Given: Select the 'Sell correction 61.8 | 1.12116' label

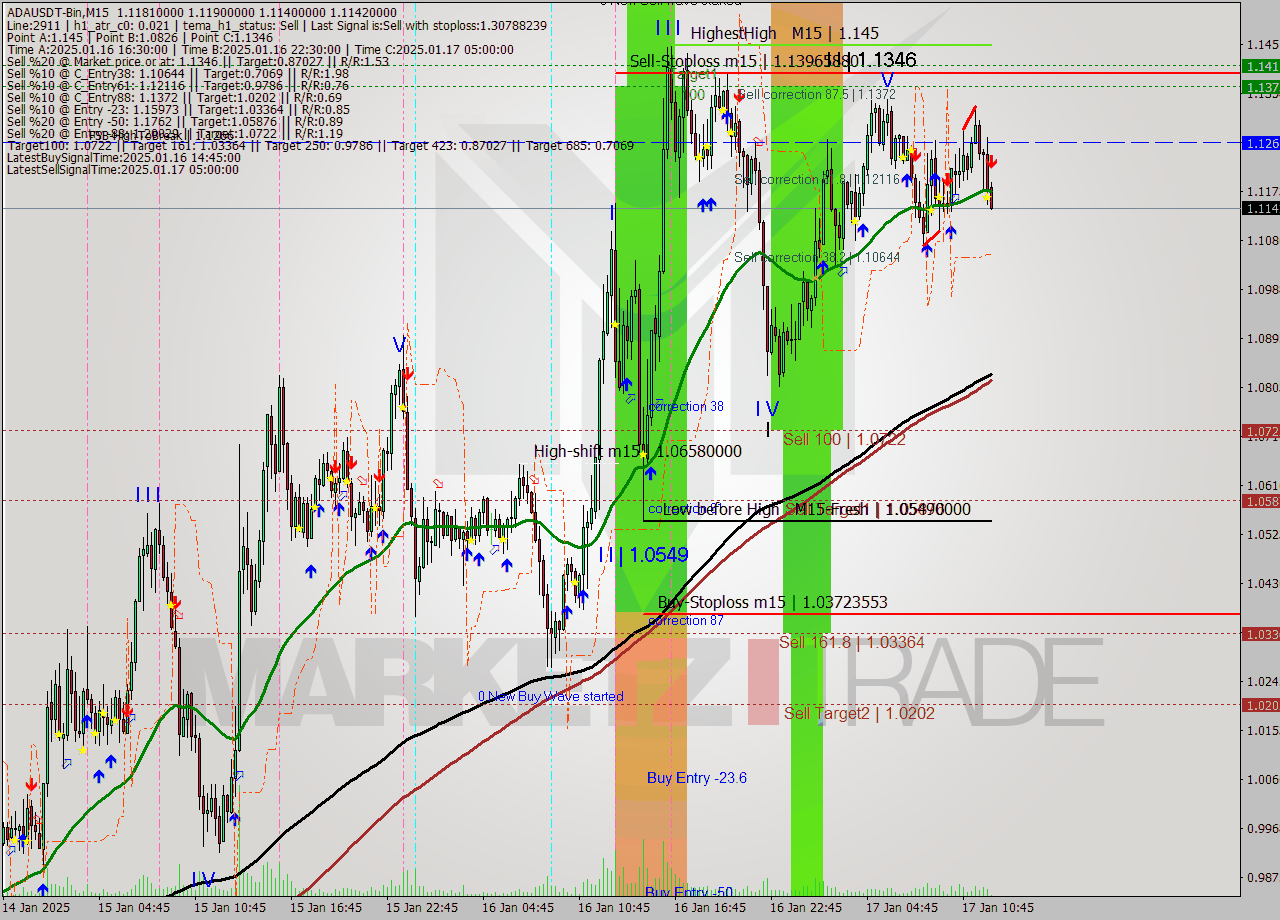Looking at the screenshot, I should (x=817, y=179).
